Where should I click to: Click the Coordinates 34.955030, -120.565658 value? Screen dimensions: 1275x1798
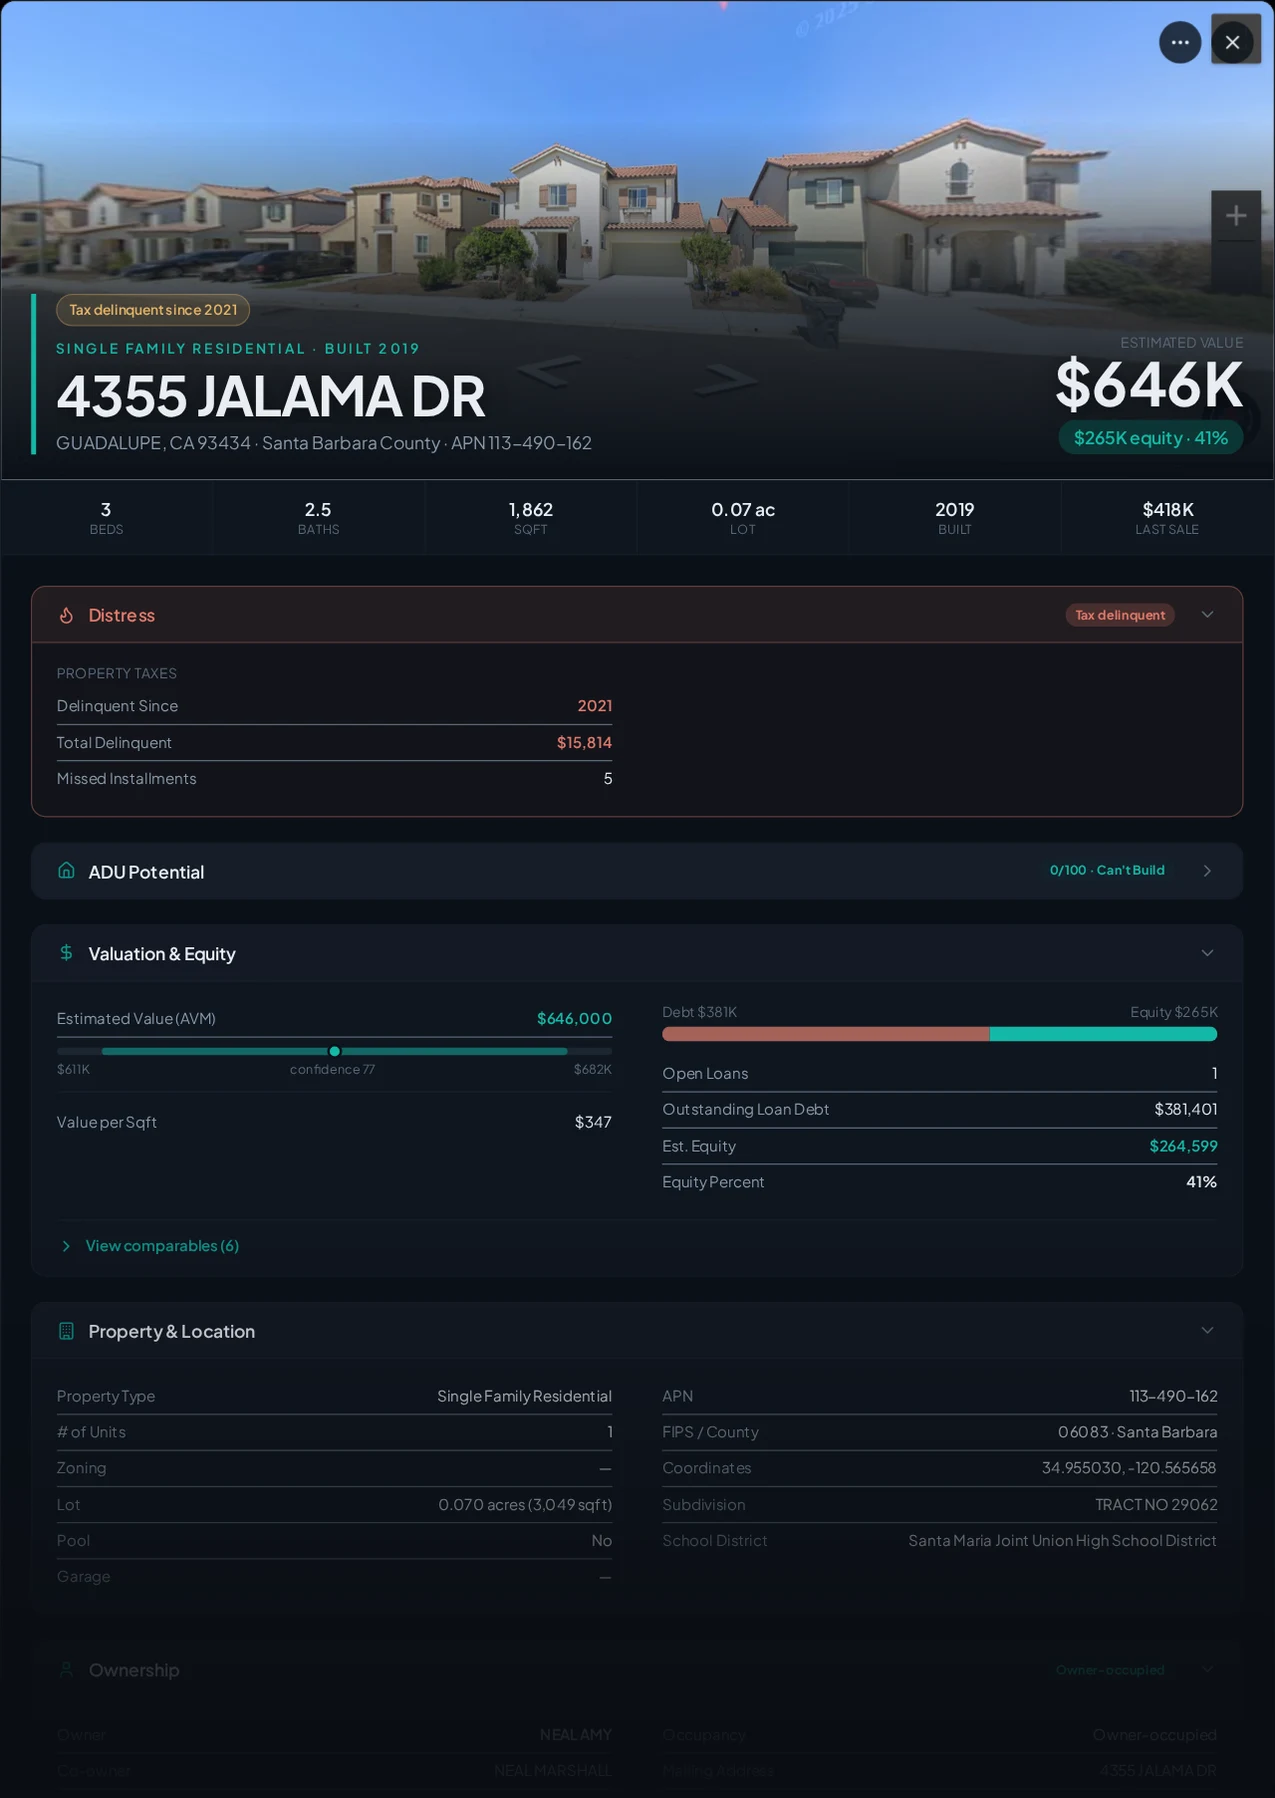[x=1129, y=1468]
